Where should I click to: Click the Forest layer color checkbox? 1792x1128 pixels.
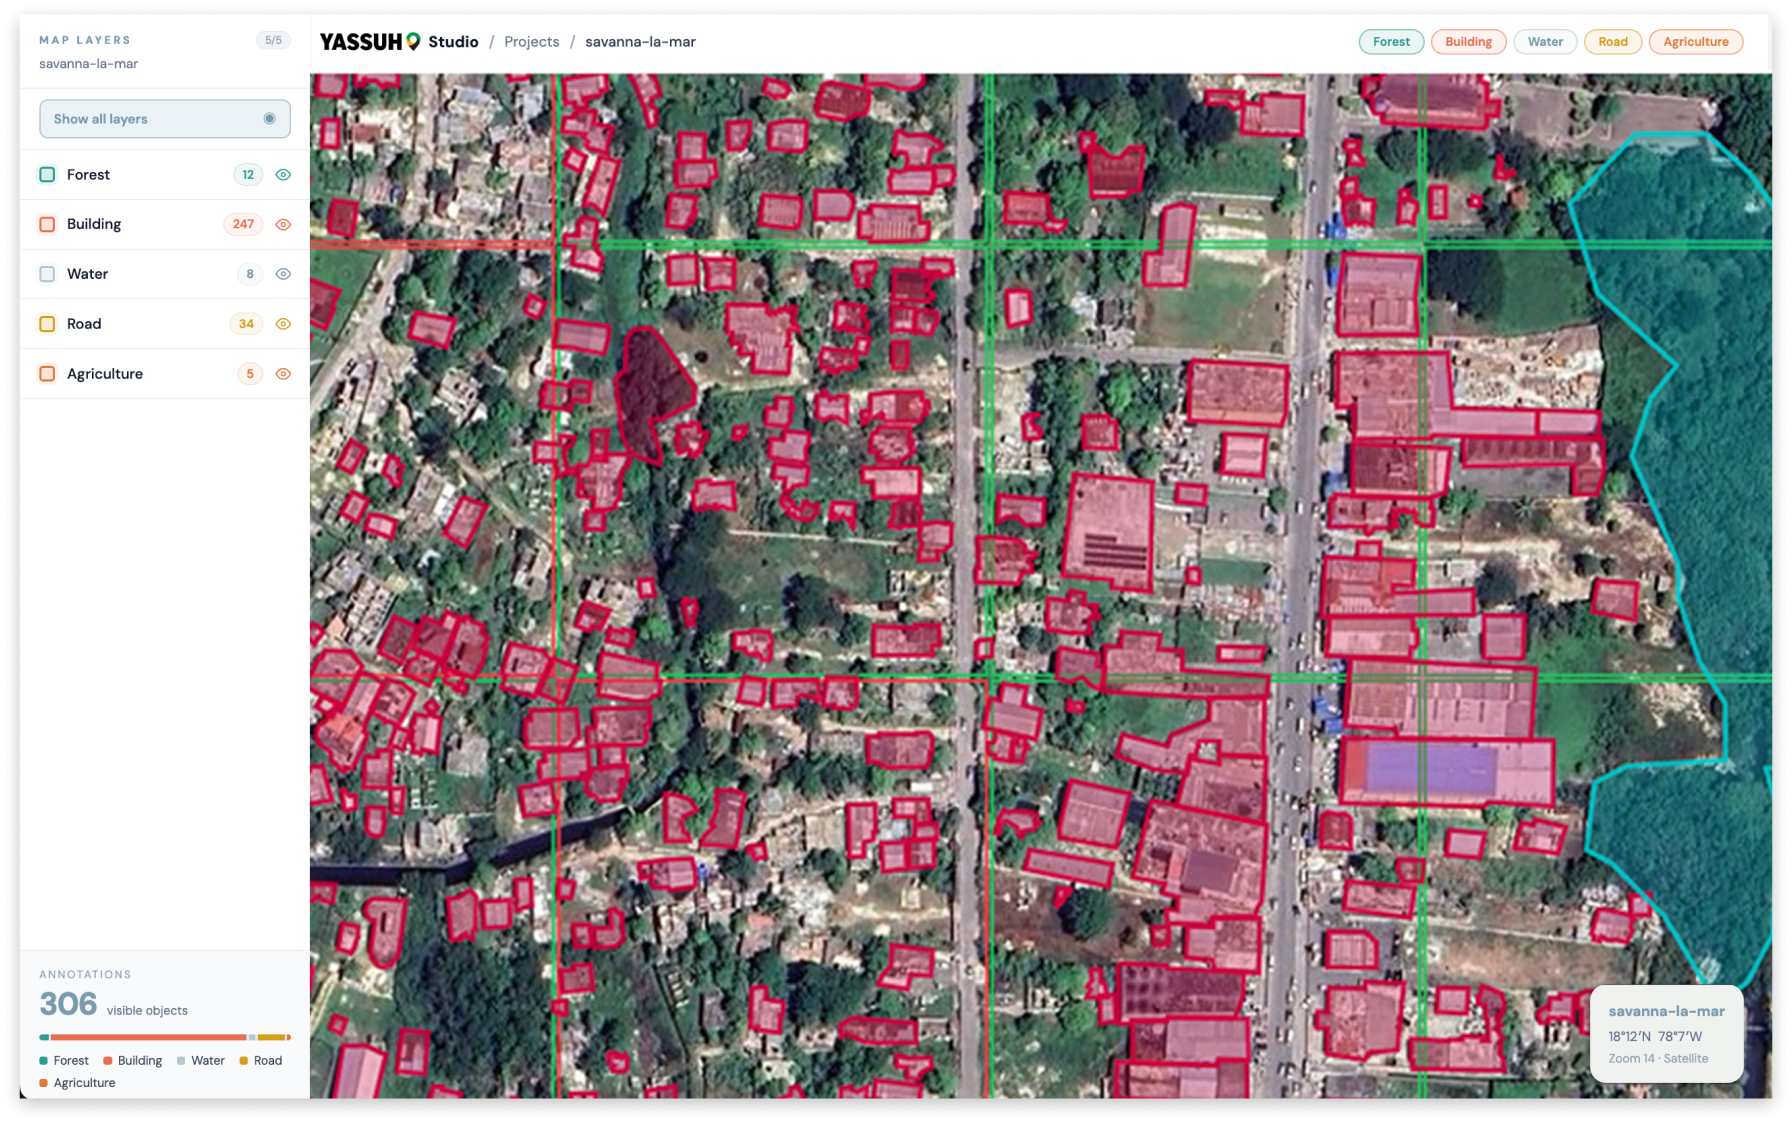click(47, 175)
